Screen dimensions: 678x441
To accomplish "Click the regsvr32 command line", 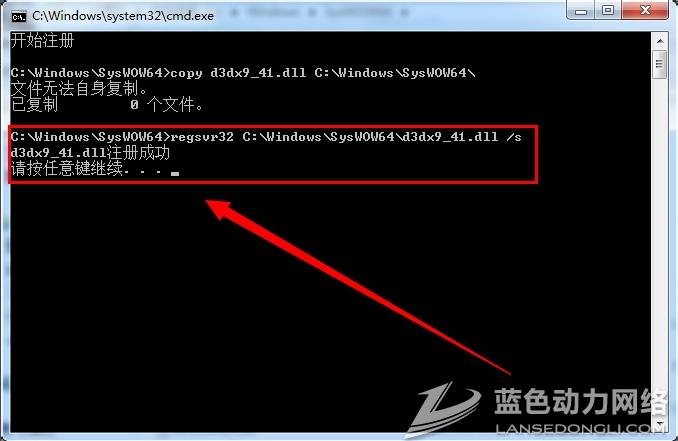I will coord(266,137).
